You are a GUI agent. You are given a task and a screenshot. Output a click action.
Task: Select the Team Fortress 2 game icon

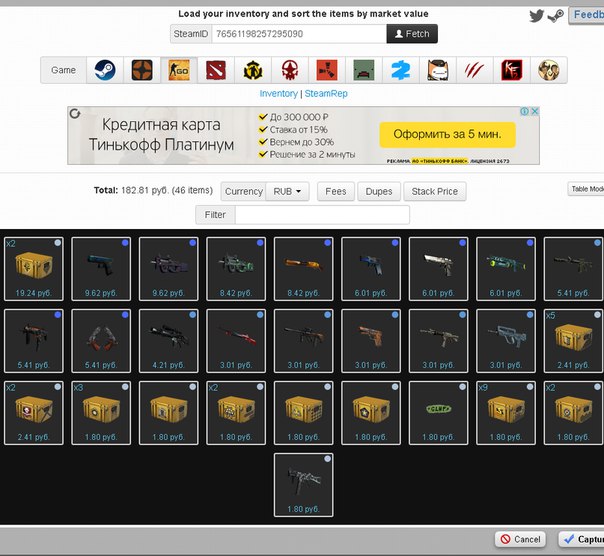(142, 70)
